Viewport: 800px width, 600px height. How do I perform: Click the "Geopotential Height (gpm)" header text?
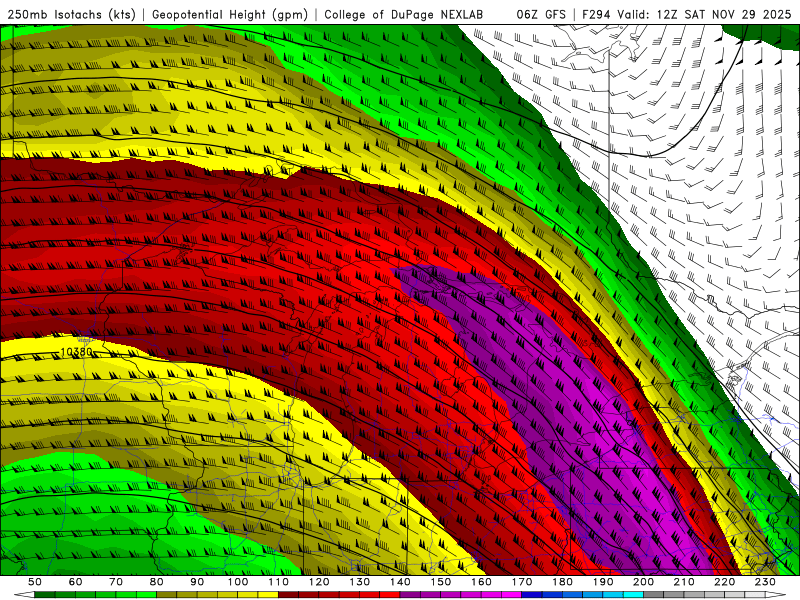click(230, 15)
